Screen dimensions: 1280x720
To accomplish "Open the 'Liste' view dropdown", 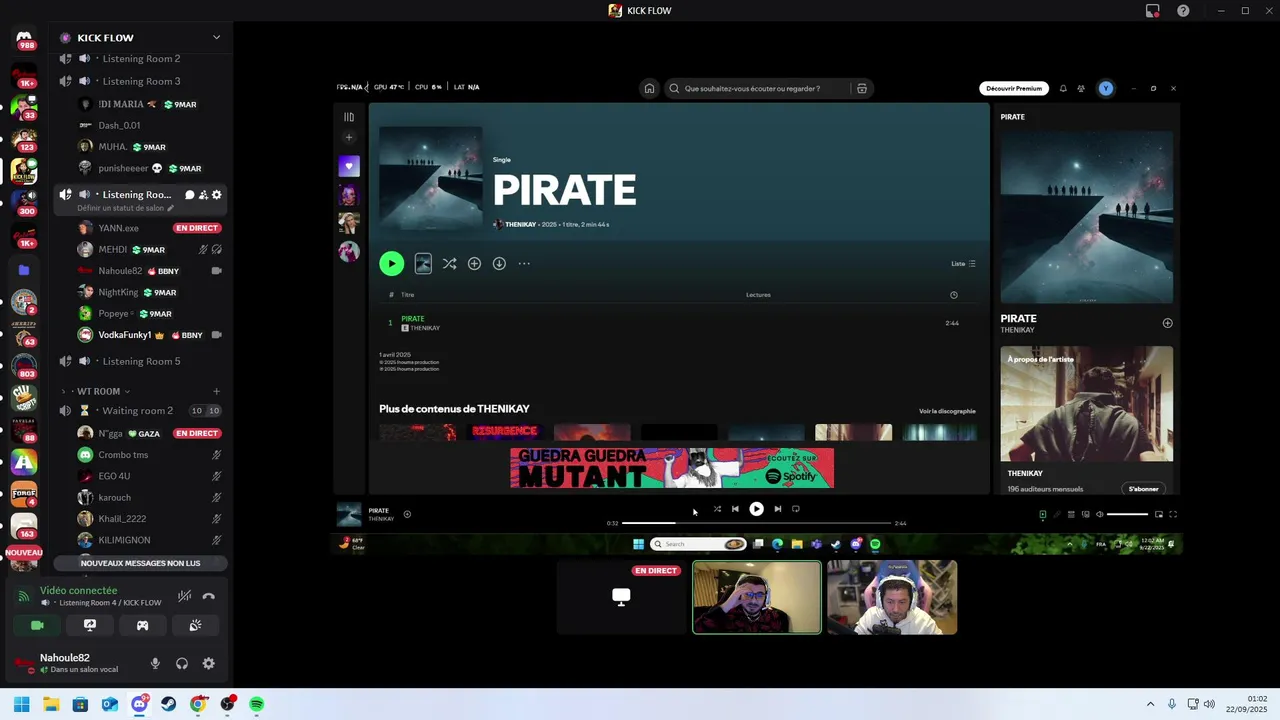I will (963, 264).
